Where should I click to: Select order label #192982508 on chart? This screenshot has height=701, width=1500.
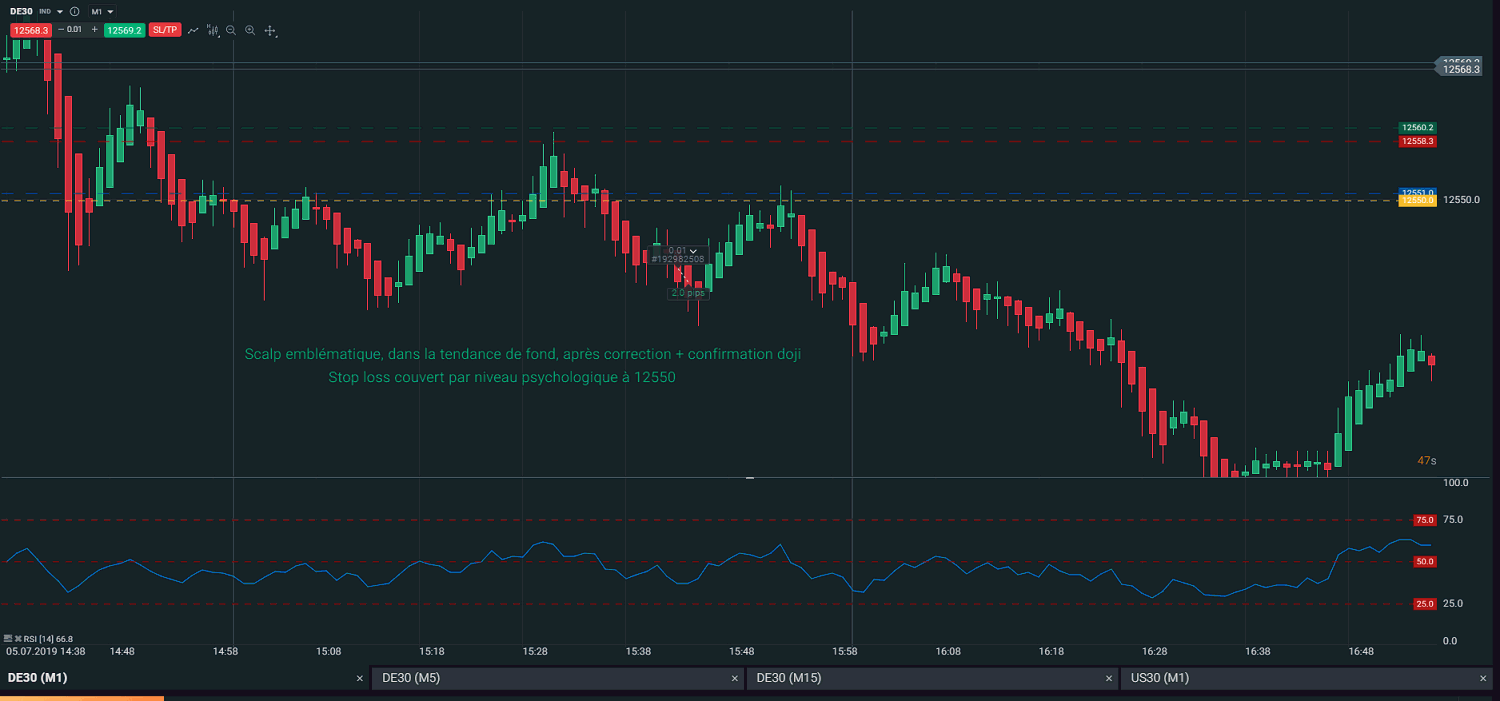coord(678,259)
